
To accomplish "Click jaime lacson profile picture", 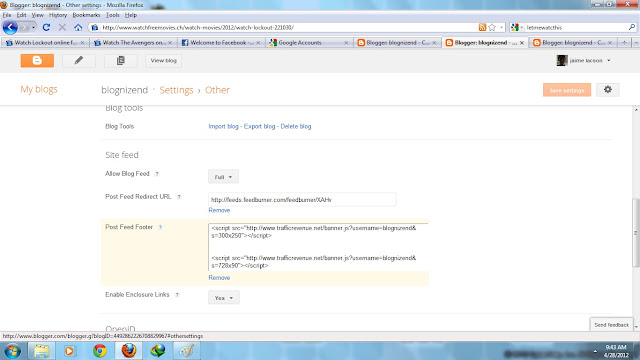I will [562, 60].
